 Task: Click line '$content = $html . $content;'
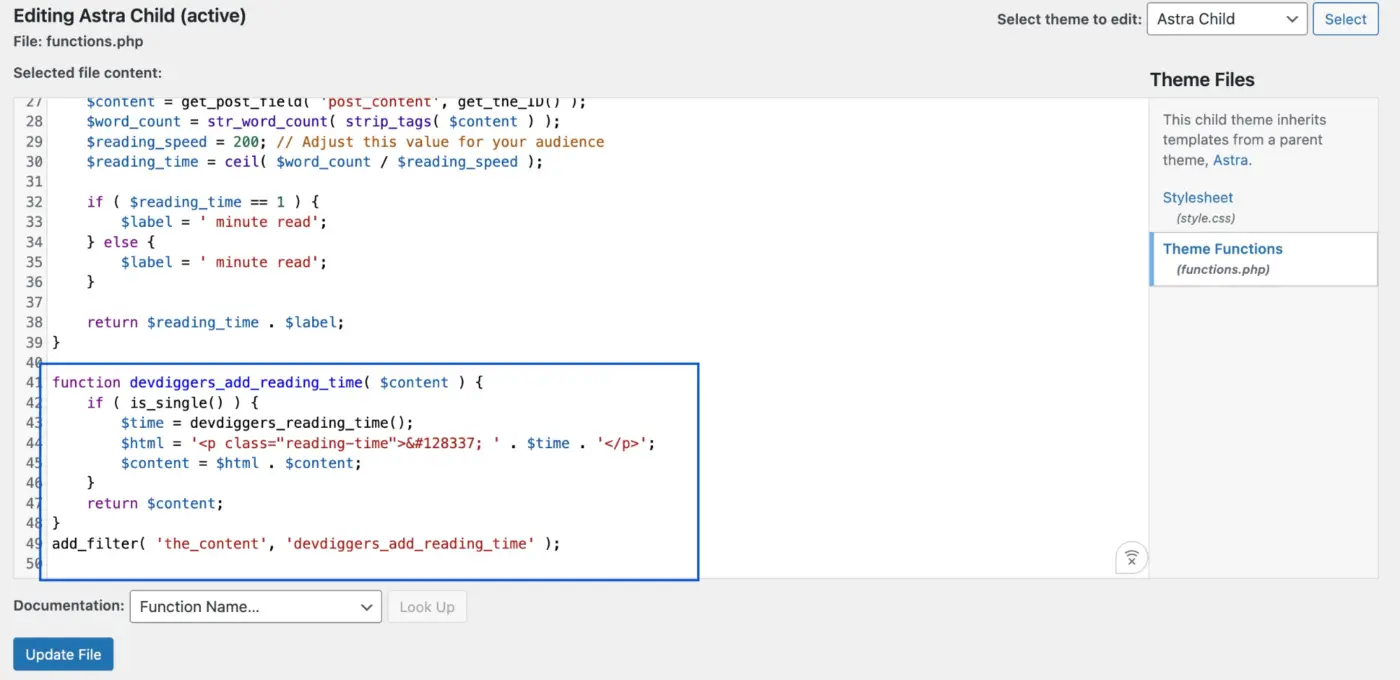241,463
